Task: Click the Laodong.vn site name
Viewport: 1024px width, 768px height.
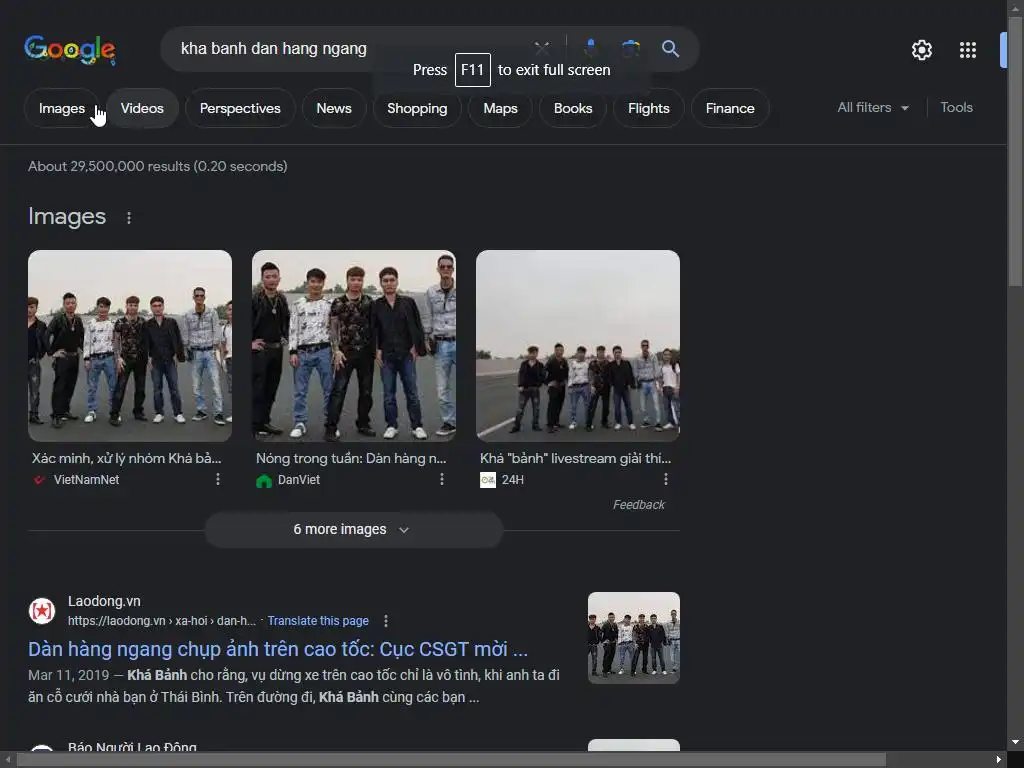Action: click(104, 601)
